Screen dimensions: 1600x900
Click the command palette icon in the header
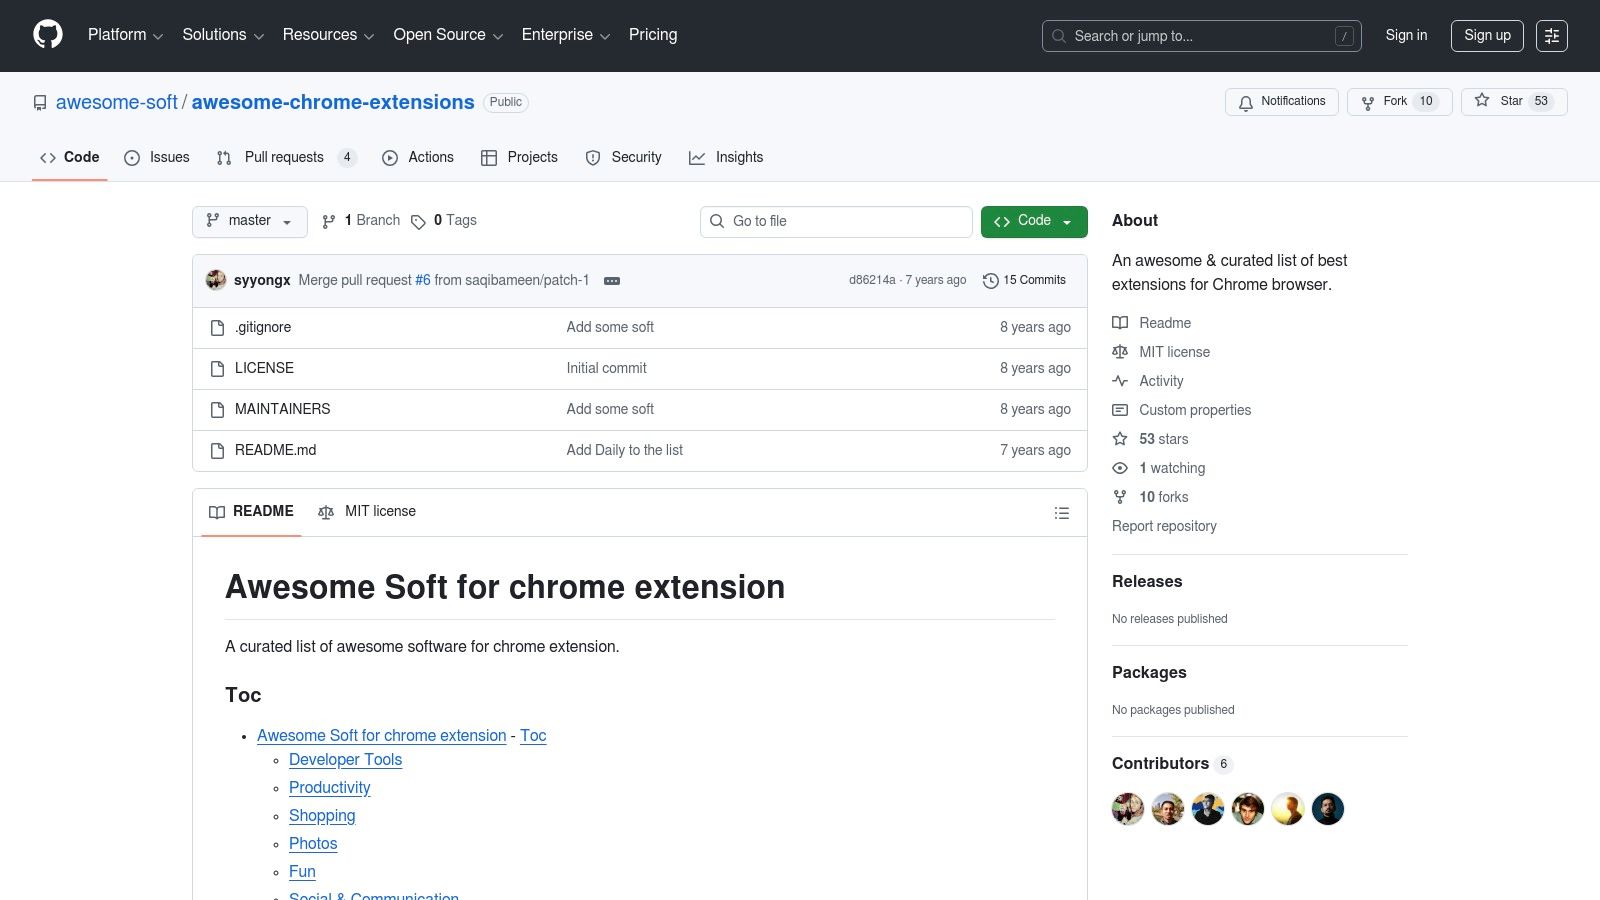tap(1552, 36)
